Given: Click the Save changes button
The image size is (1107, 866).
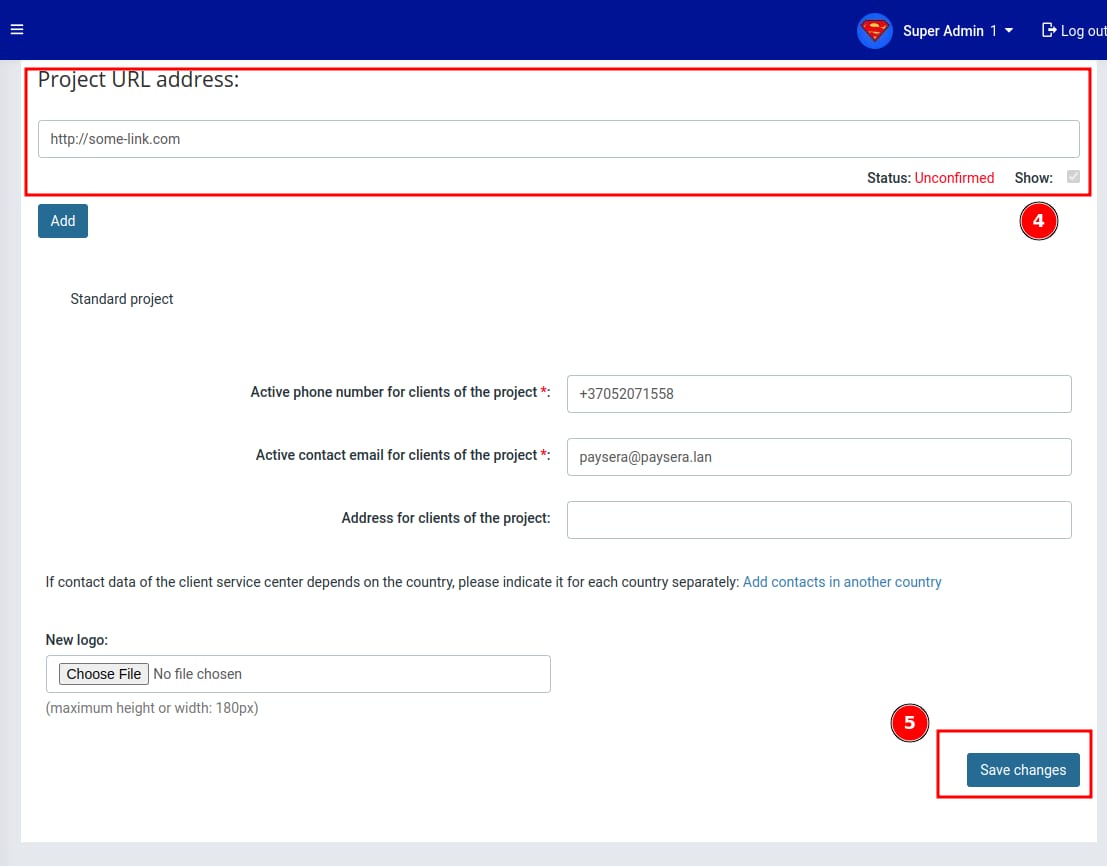Looking at the screenshot, I should coord(1023,770).
